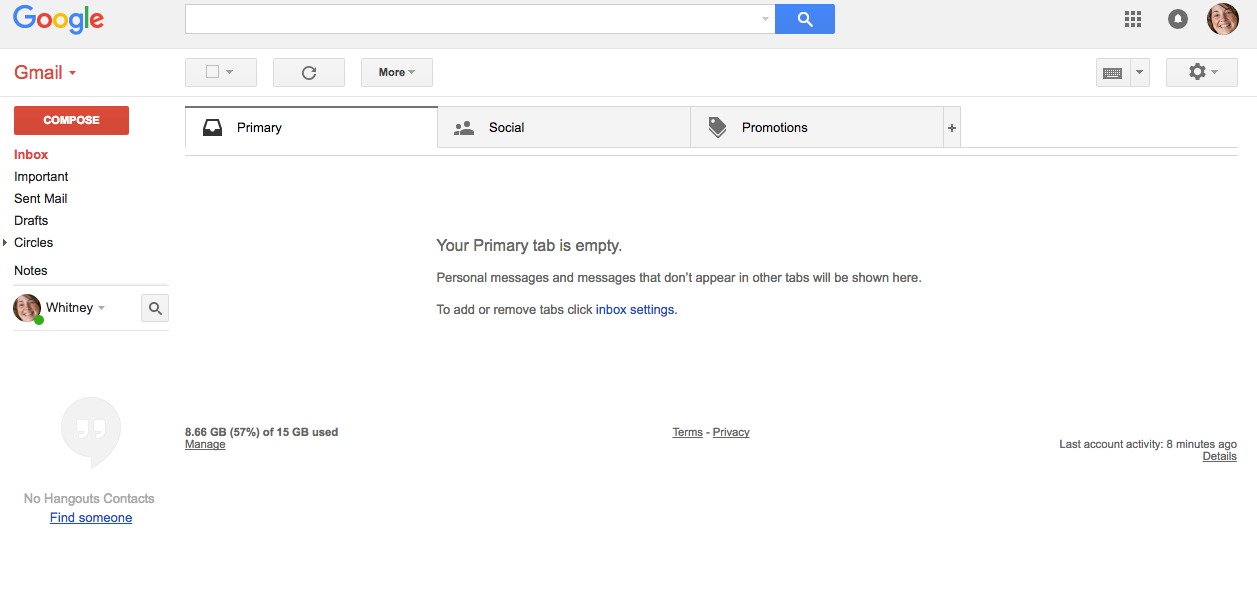Expand the Circles label list

click(x=5, y=243)
